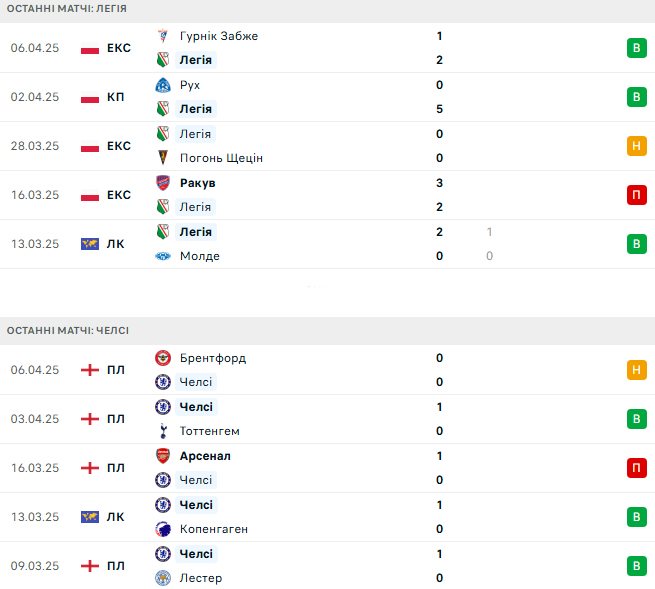Click the Pogoń Szczecin crest icon

pyautogui.click(x=163, y=158)
